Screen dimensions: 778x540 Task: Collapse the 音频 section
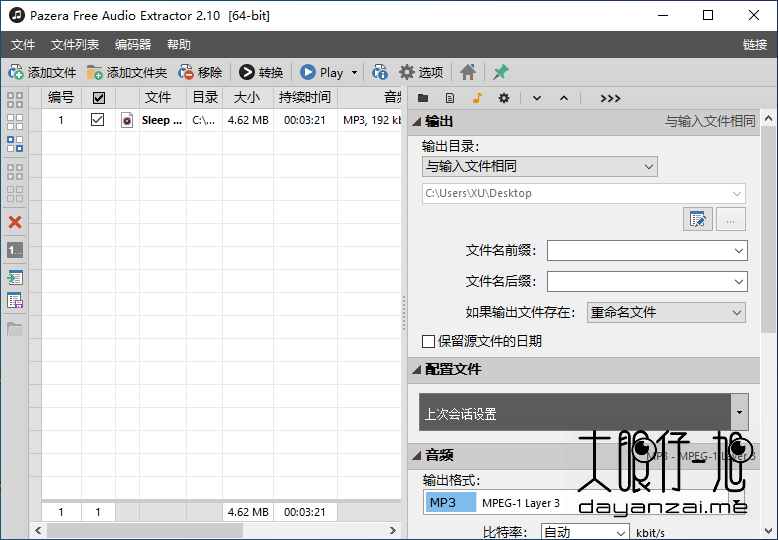(417, 455)
